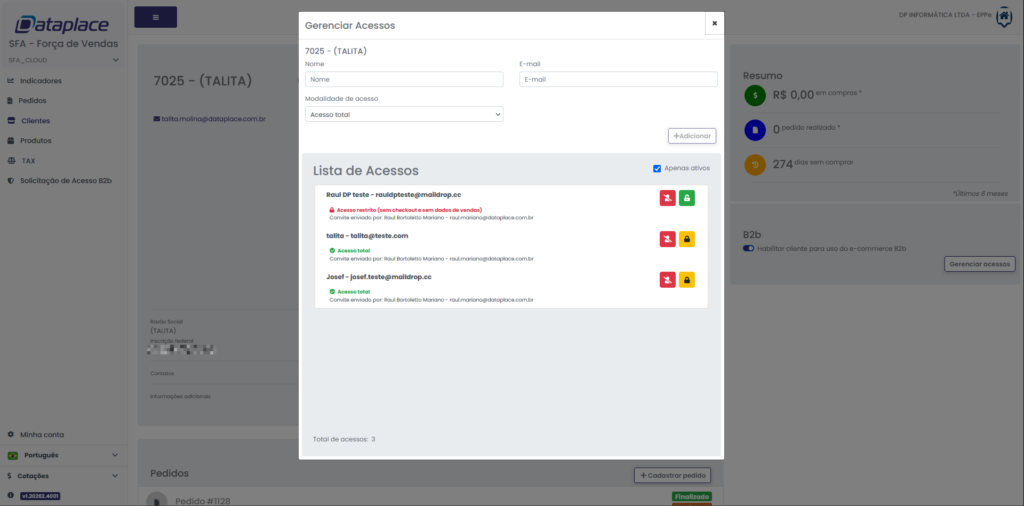The width and height of the screenshot is (1024, 506).
Task: Open Pedidos in the sidebar menu
Action: pyautogui.click(x=32, y=100)
